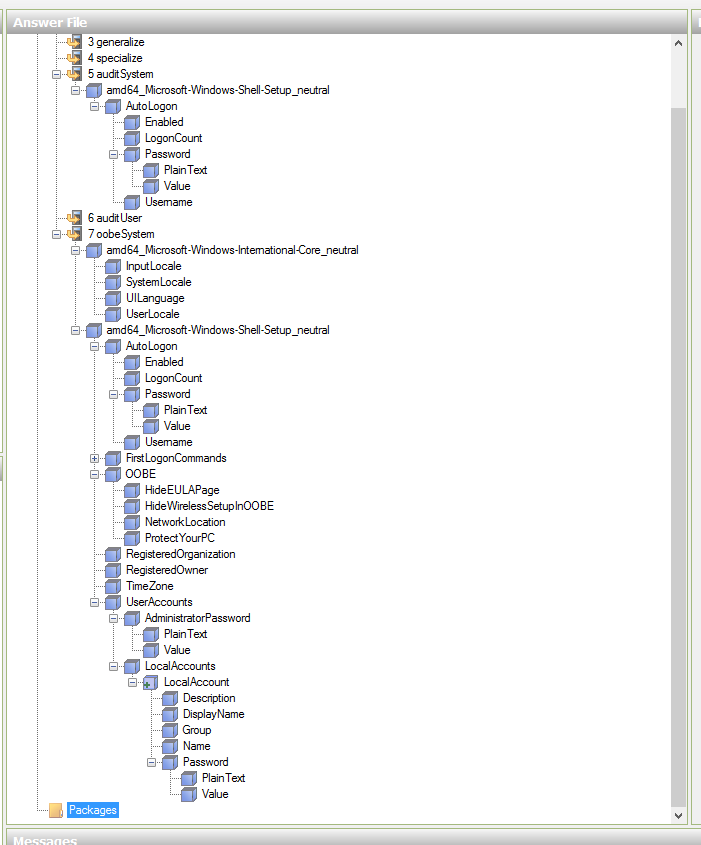
Task: Select Shell-Setup_neutral label under 5 auditSystem
Action: click(x=218, y=90)
